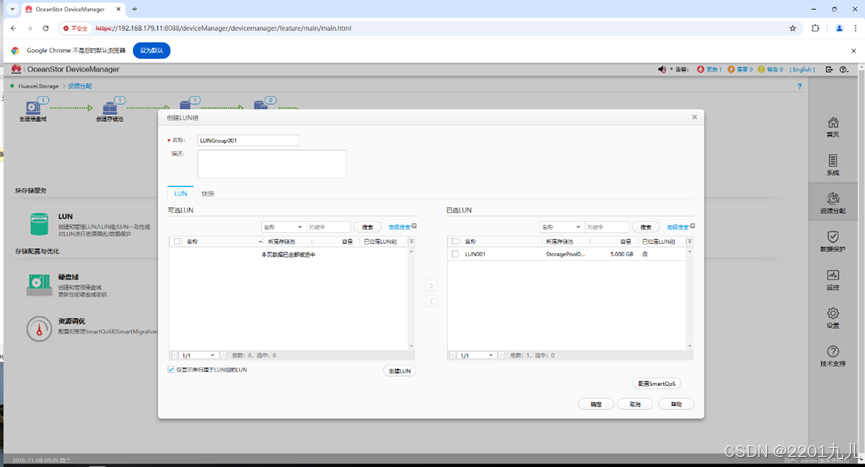Click the blue page help question mark
The width and height of the screenshot is (865, 467).
tap(799, 87)
